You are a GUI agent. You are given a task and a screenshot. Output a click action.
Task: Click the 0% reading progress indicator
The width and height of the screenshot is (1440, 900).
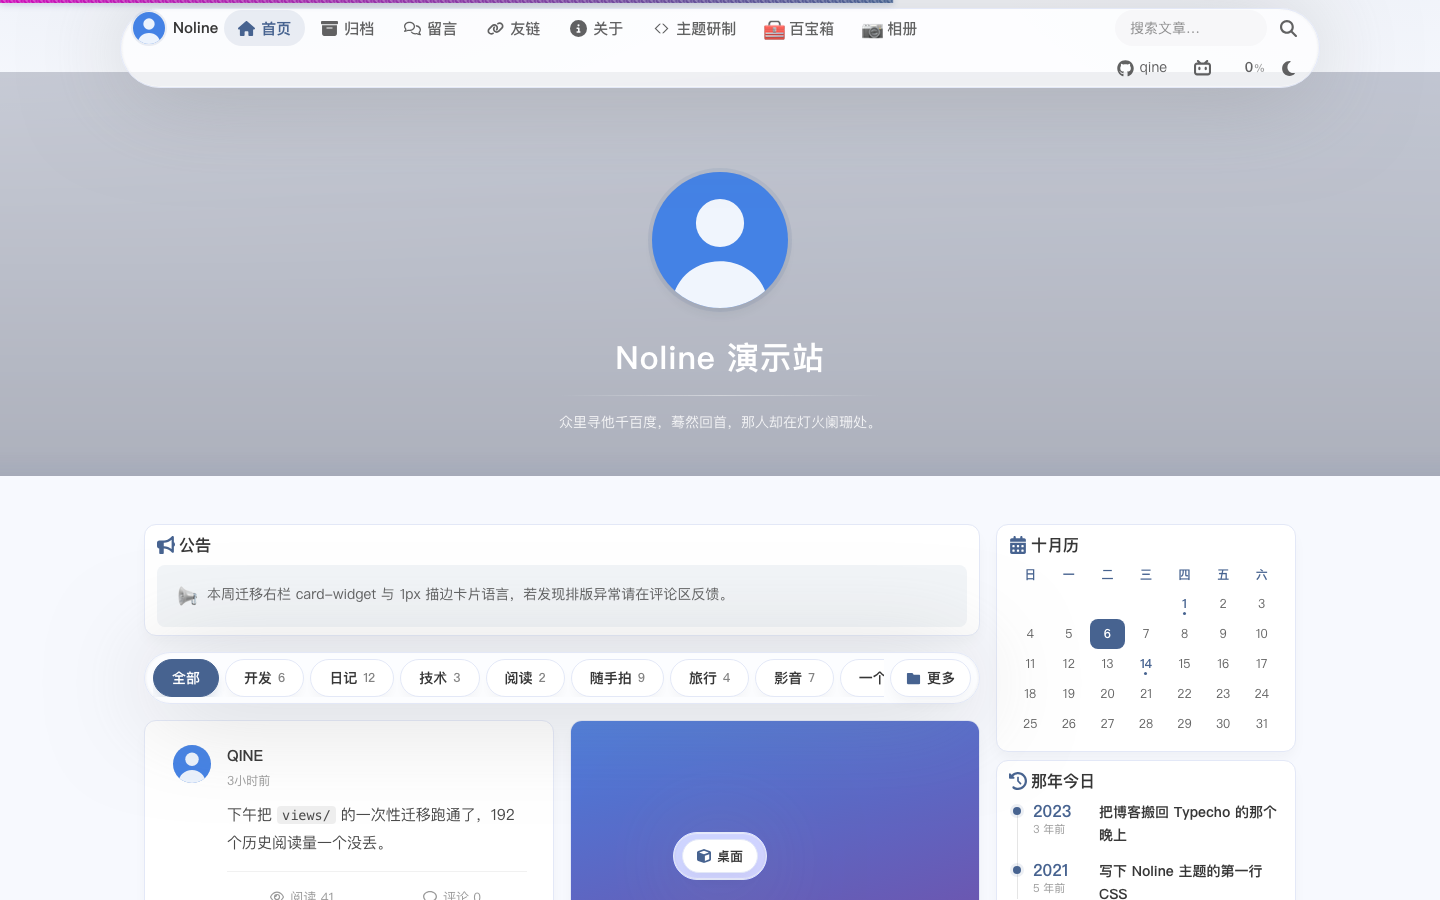coord(1254,68)
